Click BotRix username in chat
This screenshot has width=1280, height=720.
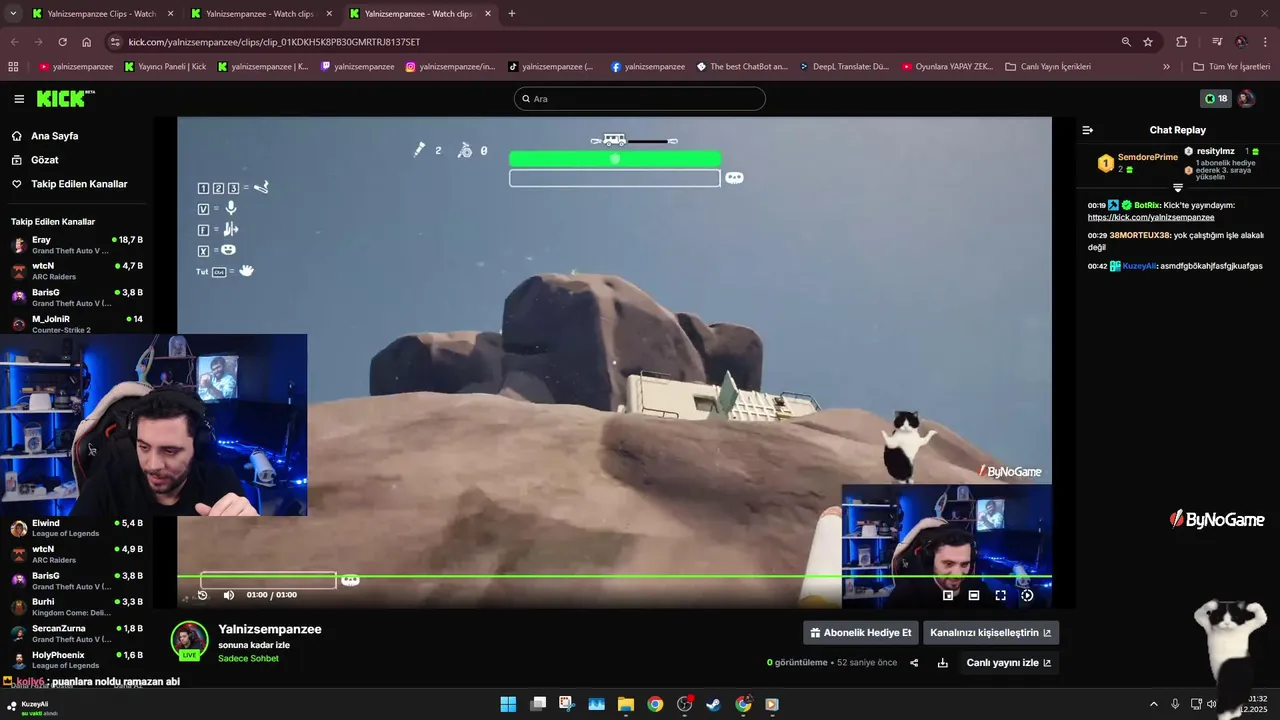tap(1146, 205)
